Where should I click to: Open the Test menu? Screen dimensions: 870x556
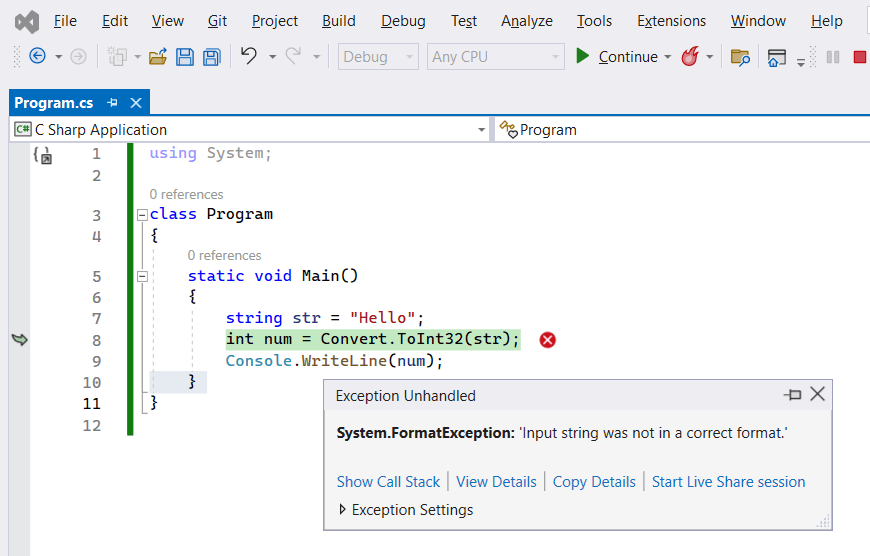[464, 21]
